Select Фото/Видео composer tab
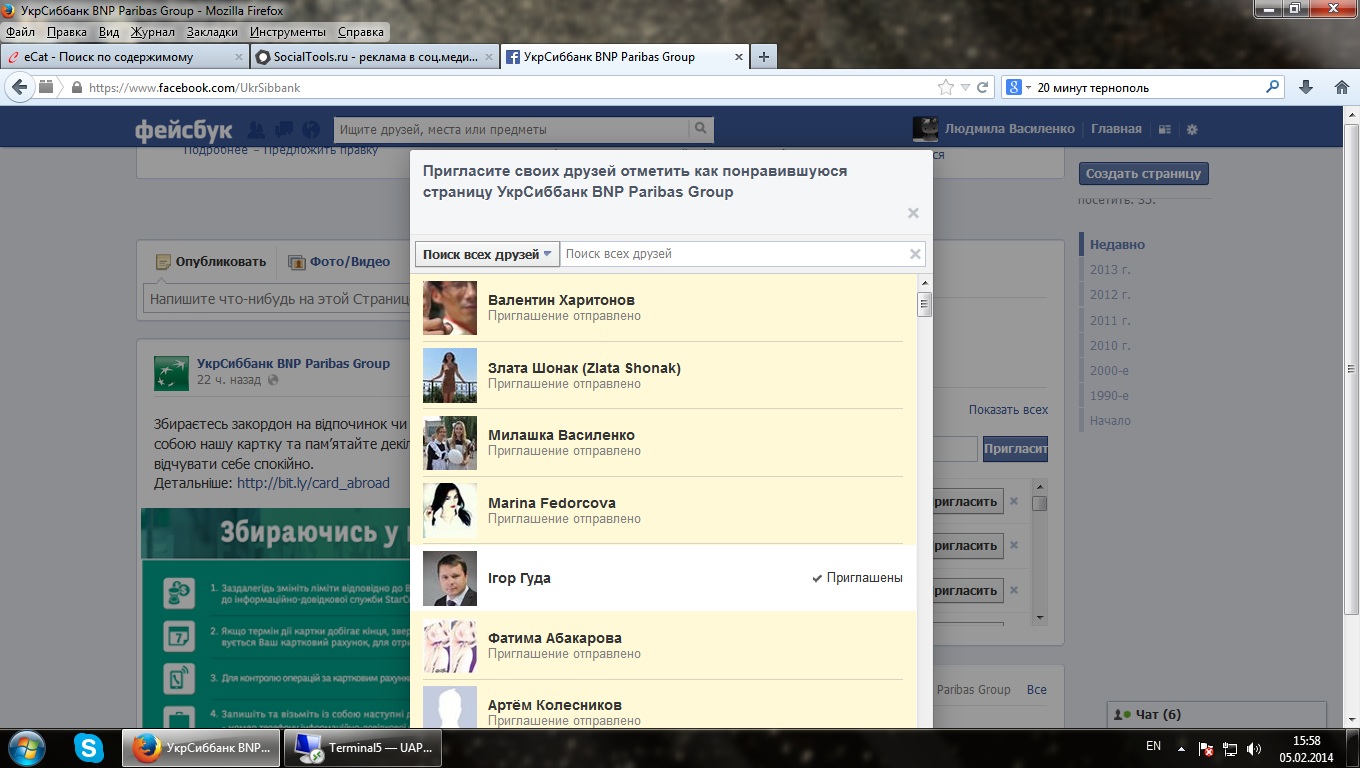This screenshot has width=1360, height=768. coord(339,262)
